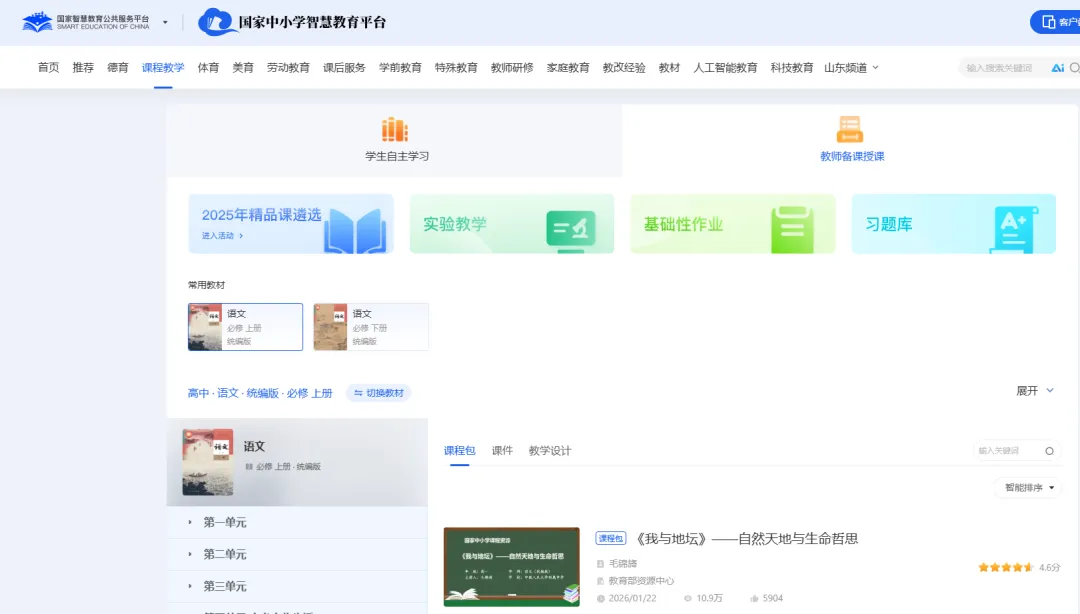
Task: Open the 基础性作业 card
Action: [733, 223]
